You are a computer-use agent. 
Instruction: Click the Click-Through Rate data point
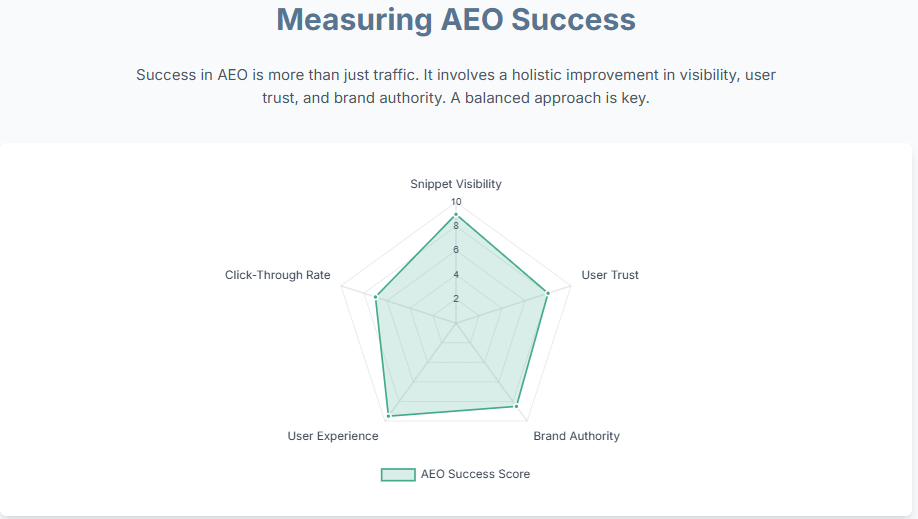pos(375,297)
